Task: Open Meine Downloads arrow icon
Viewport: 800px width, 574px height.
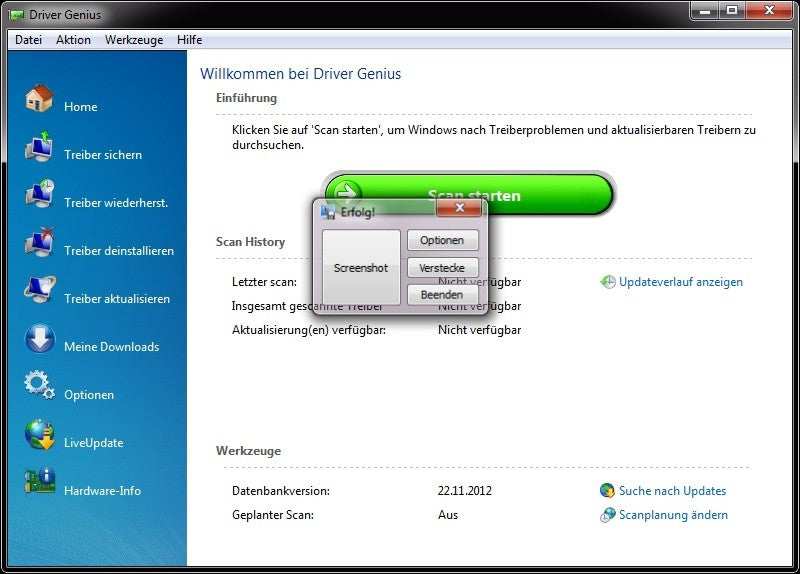Action: point(39,338)
